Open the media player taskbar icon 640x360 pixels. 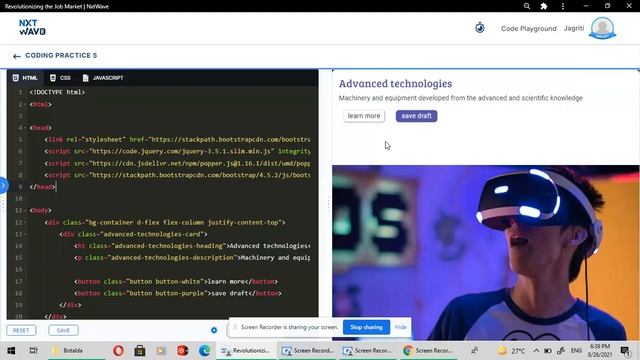(x=161, y=351)
